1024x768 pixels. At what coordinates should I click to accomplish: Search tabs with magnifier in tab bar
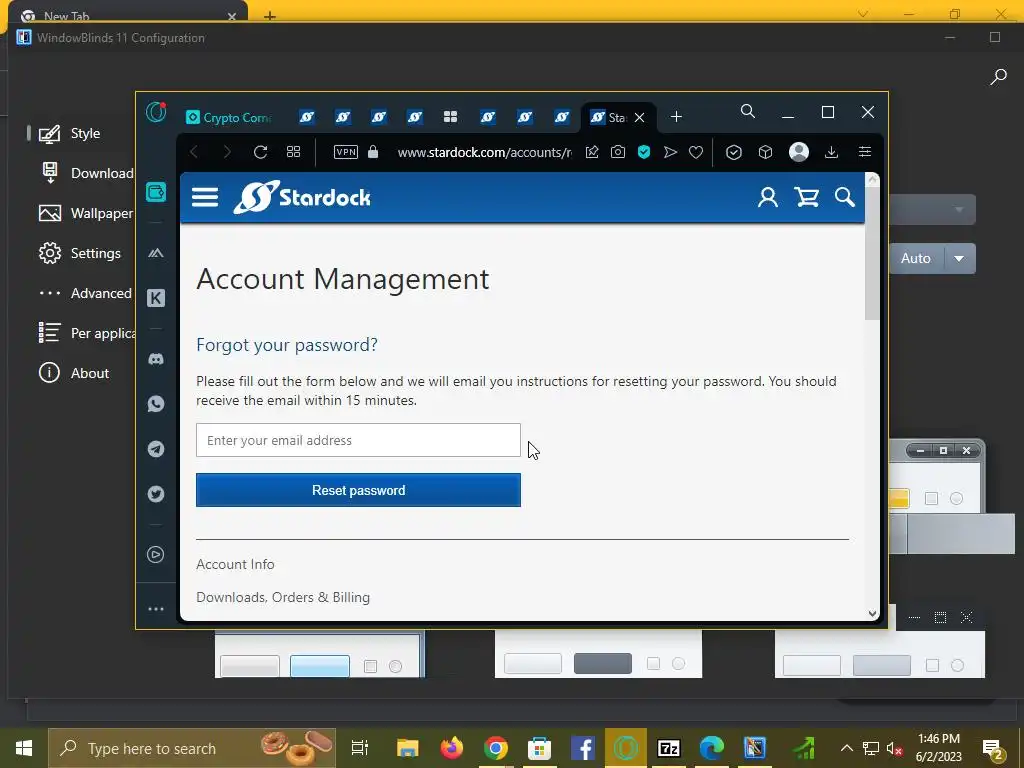[748, 112]
